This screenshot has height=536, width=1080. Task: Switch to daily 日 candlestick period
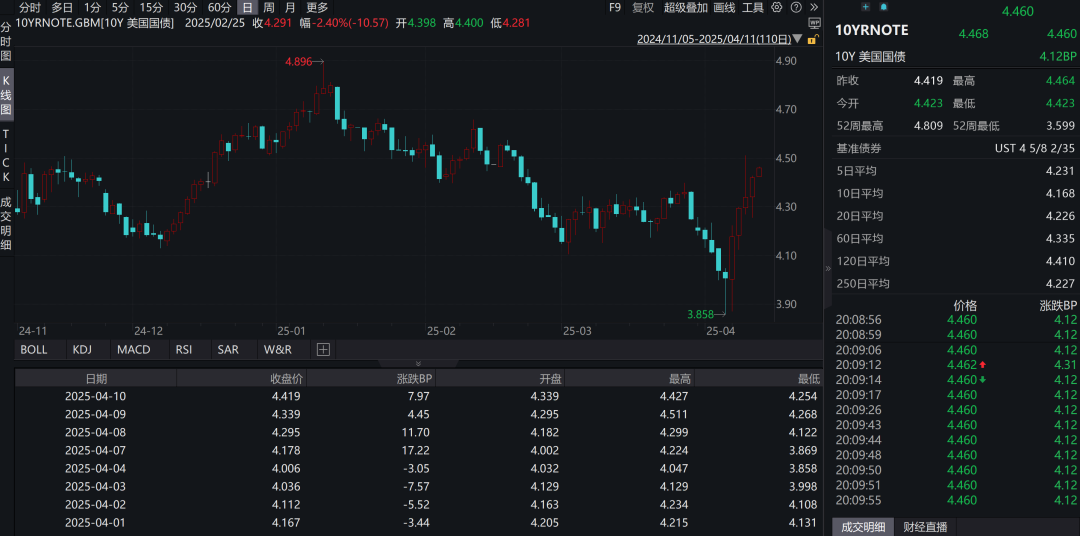(x=246, y=7)
